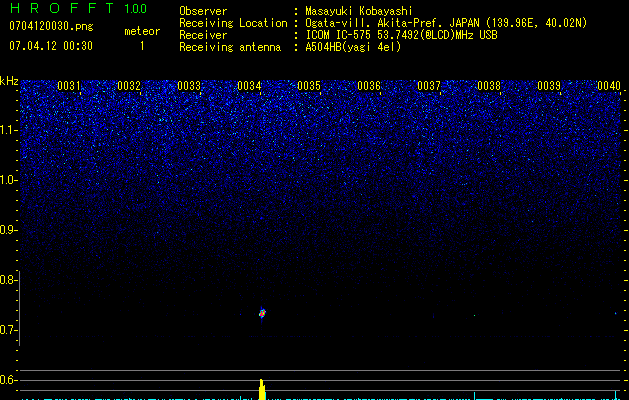Click the 0034 time marker
629x400 pixels.
(x=249, y=86)
